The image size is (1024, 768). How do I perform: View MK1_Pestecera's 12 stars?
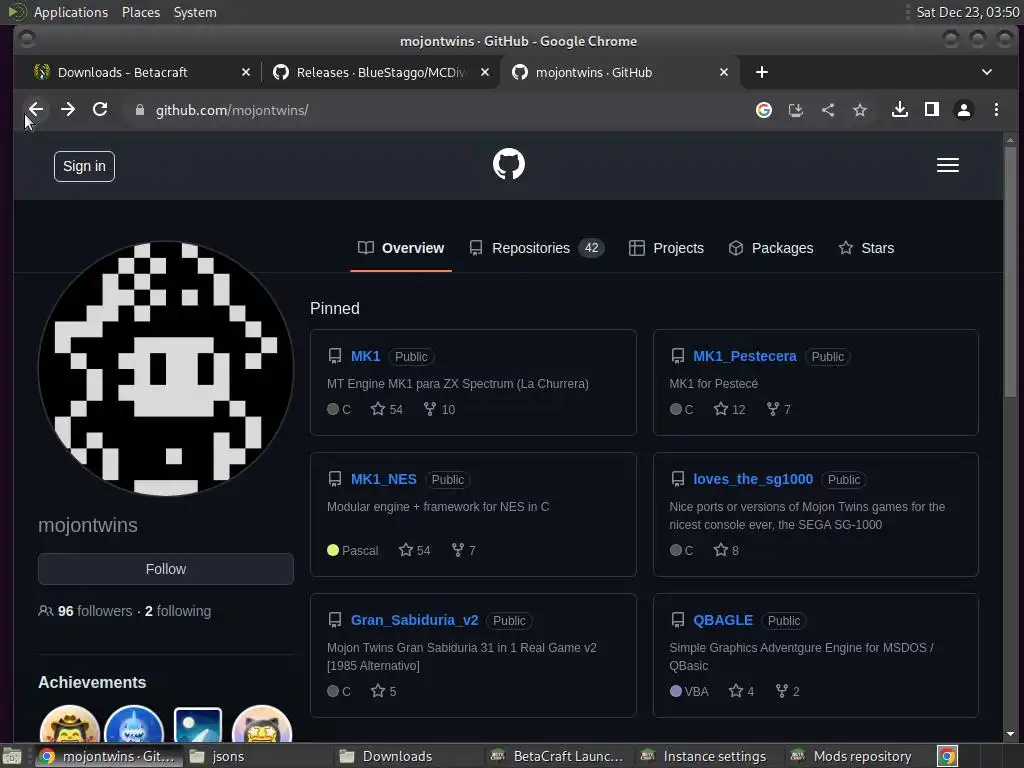pyautogui.click(x=729, y=409)
